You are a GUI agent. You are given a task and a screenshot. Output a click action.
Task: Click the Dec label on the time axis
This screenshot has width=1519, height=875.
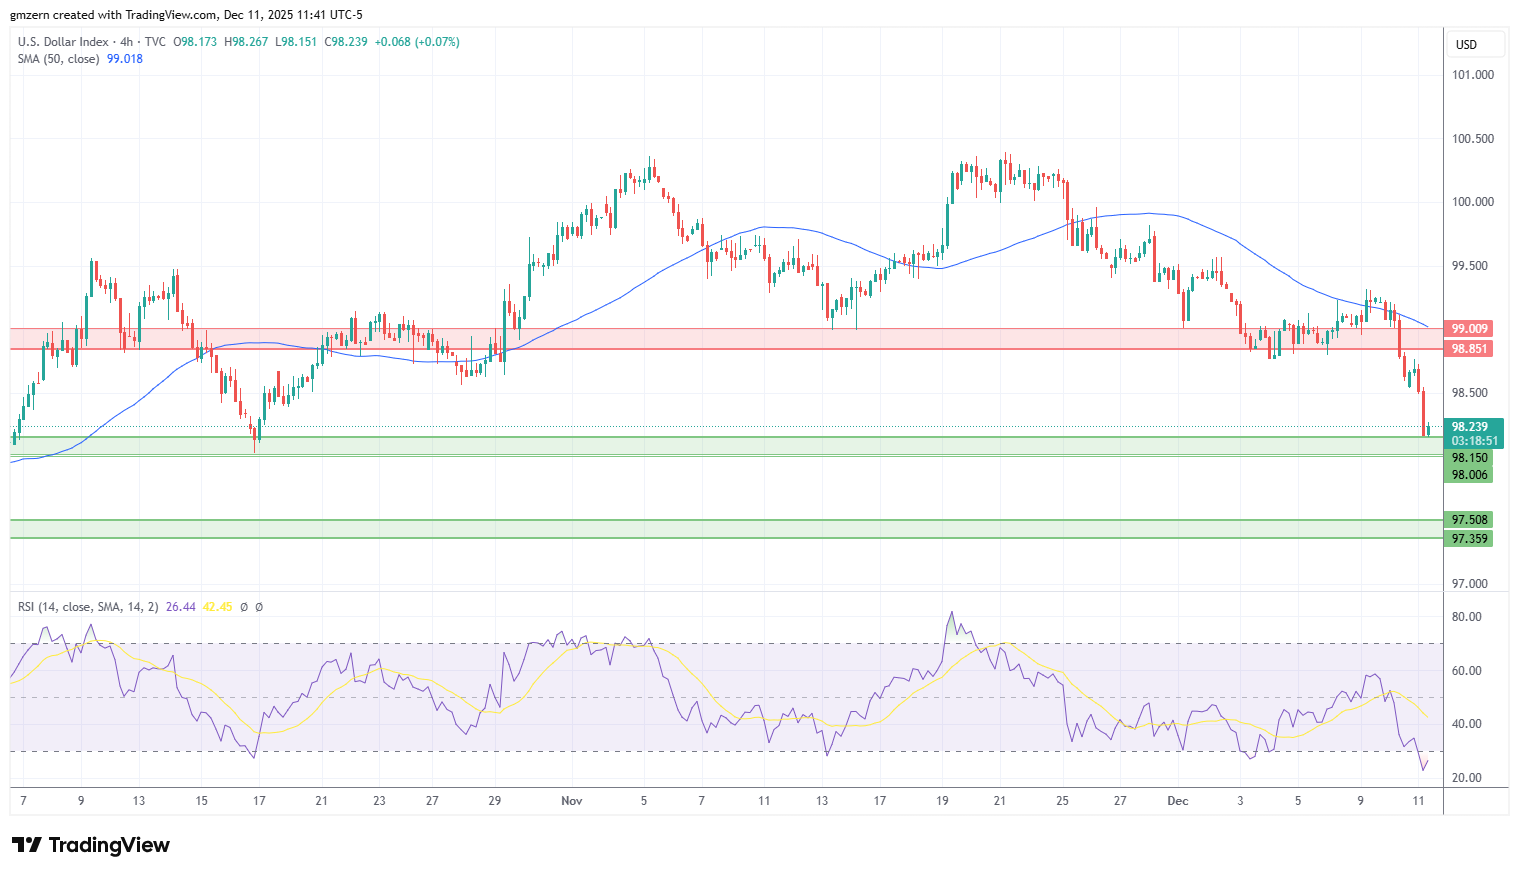point(1178,801)
